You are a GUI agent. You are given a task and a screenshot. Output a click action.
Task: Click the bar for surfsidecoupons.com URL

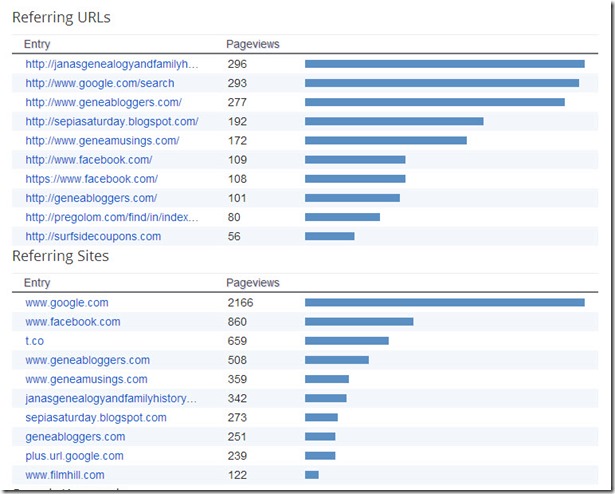click(x=330, y=236)
